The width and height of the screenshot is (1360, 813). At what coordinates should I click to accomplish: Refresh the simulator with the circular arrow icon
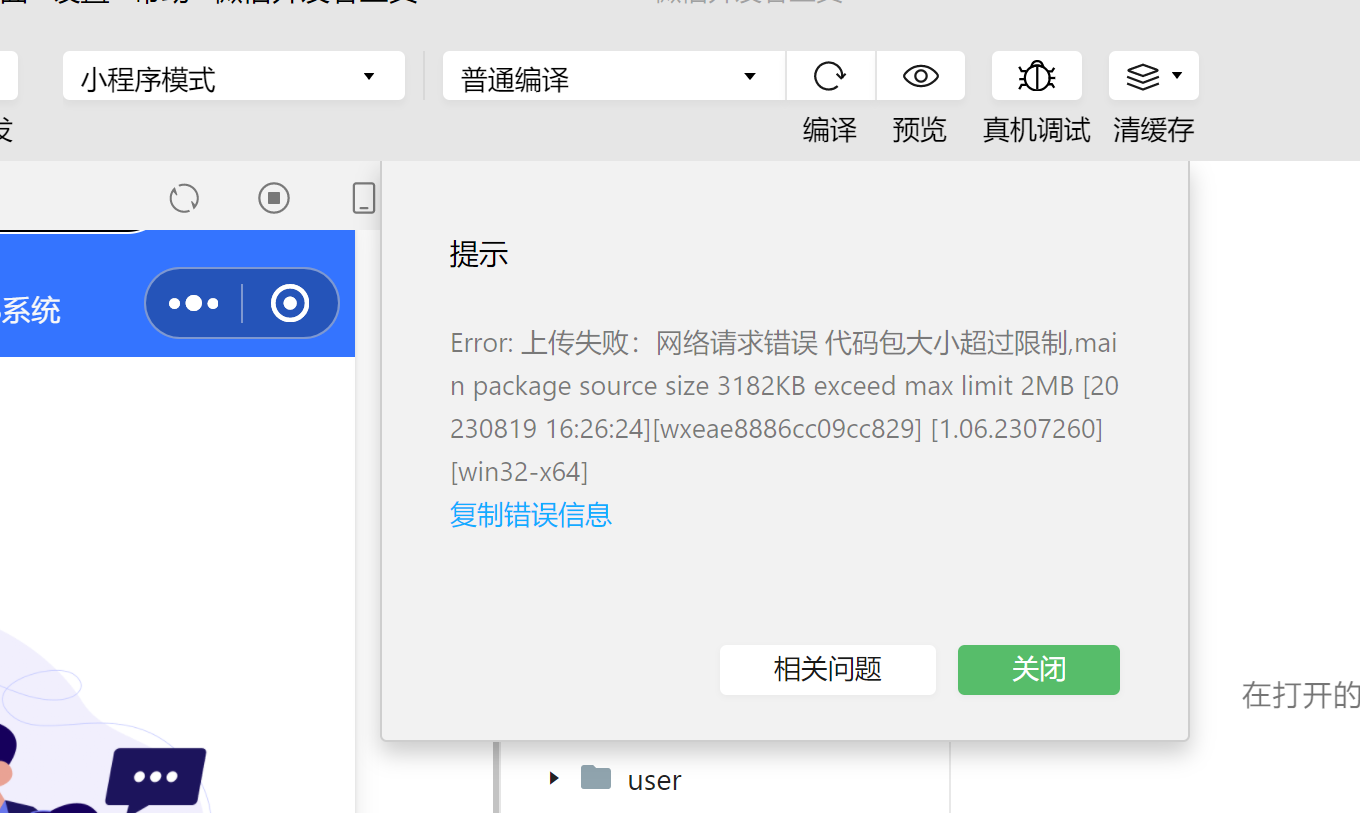pyautogui.click(x=183, y=198)
